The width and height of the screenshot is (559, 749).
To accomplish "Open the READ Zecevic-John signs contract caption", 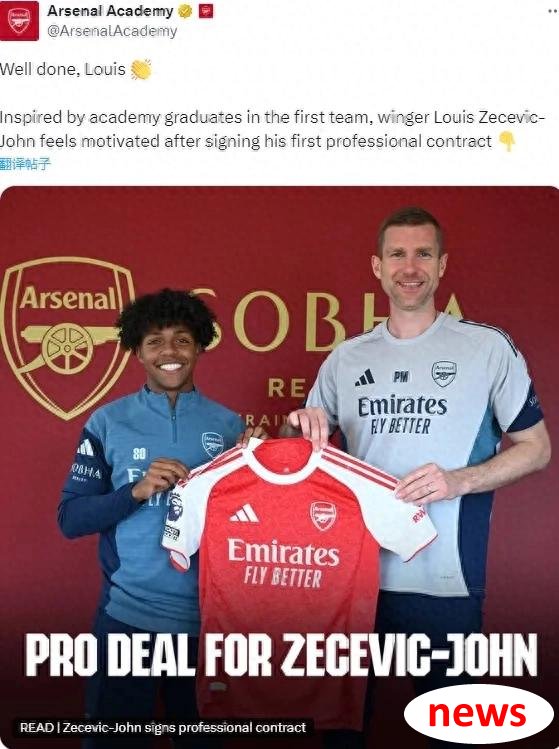I will click(162, 728).
